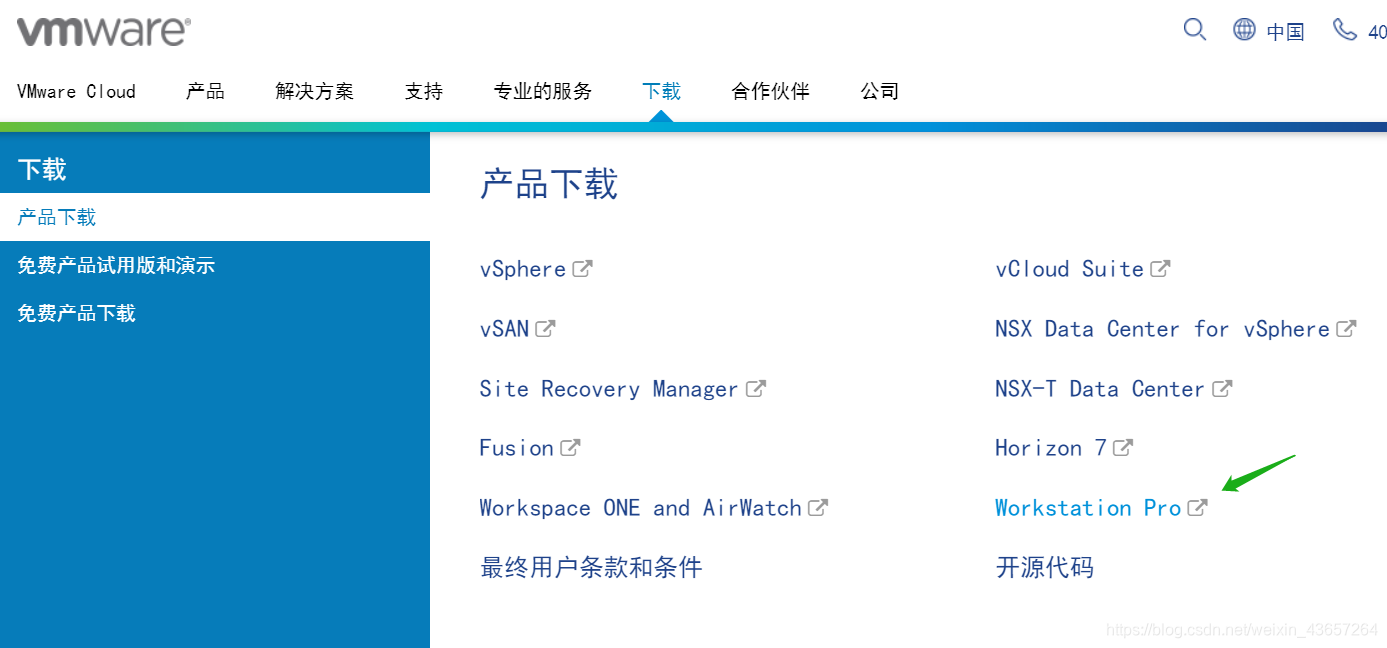Click the phone contact icon
The width and height of the screenshot is (1387, 648).
click(x=1345, y=29)
